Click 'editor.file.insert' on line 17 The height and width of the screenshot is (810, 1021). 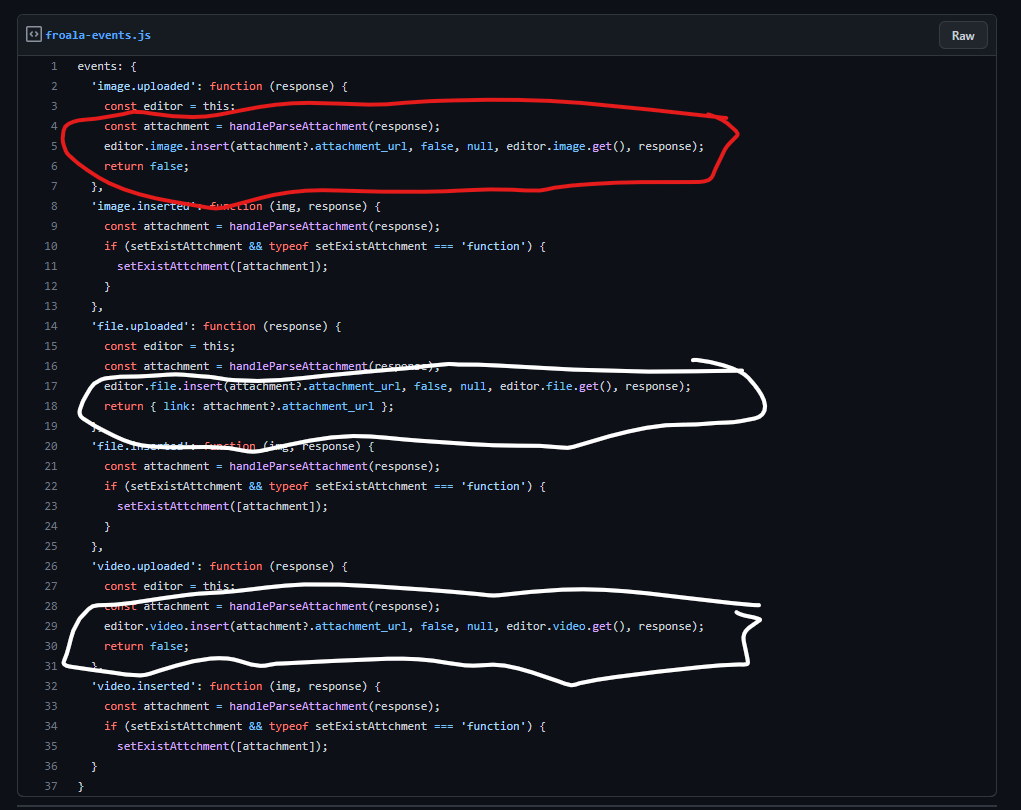(x=163, y=386)
